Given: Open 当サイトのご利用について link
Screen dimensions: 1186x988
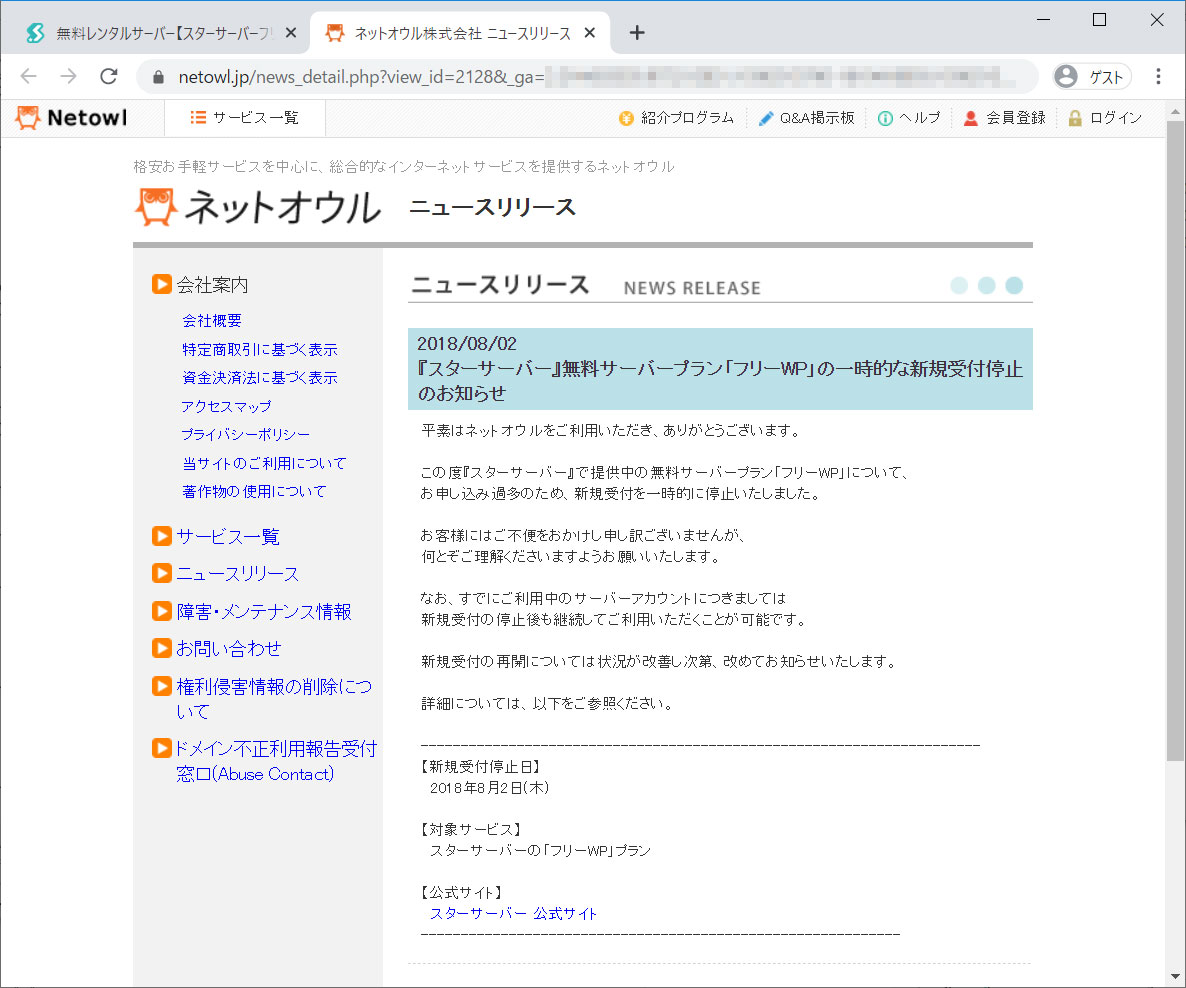Looking at the screenshot, I should click(264, 463).
